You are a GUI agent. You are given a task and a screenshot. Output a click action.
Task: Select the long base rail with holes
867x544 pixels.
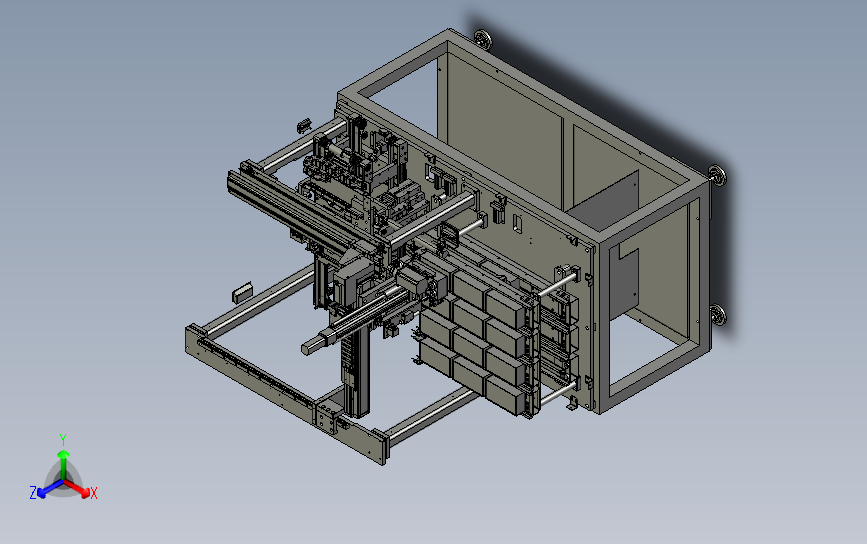tap(285, 393)
